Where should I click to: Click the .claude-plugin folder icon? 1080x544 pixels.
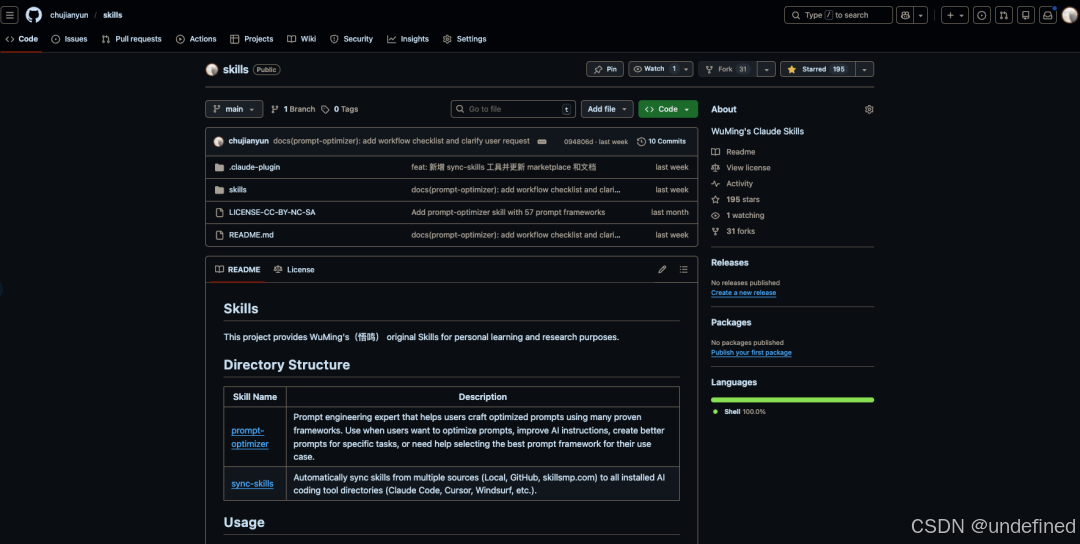219,167
